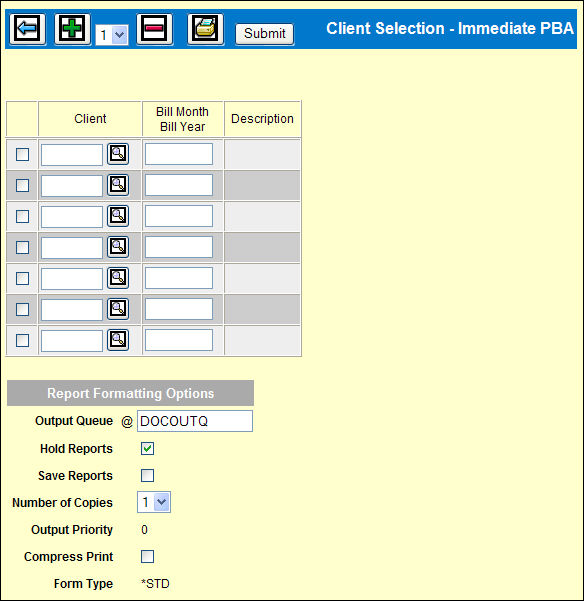Click the second row Bill Month field
584x601 pixels.
179,185
